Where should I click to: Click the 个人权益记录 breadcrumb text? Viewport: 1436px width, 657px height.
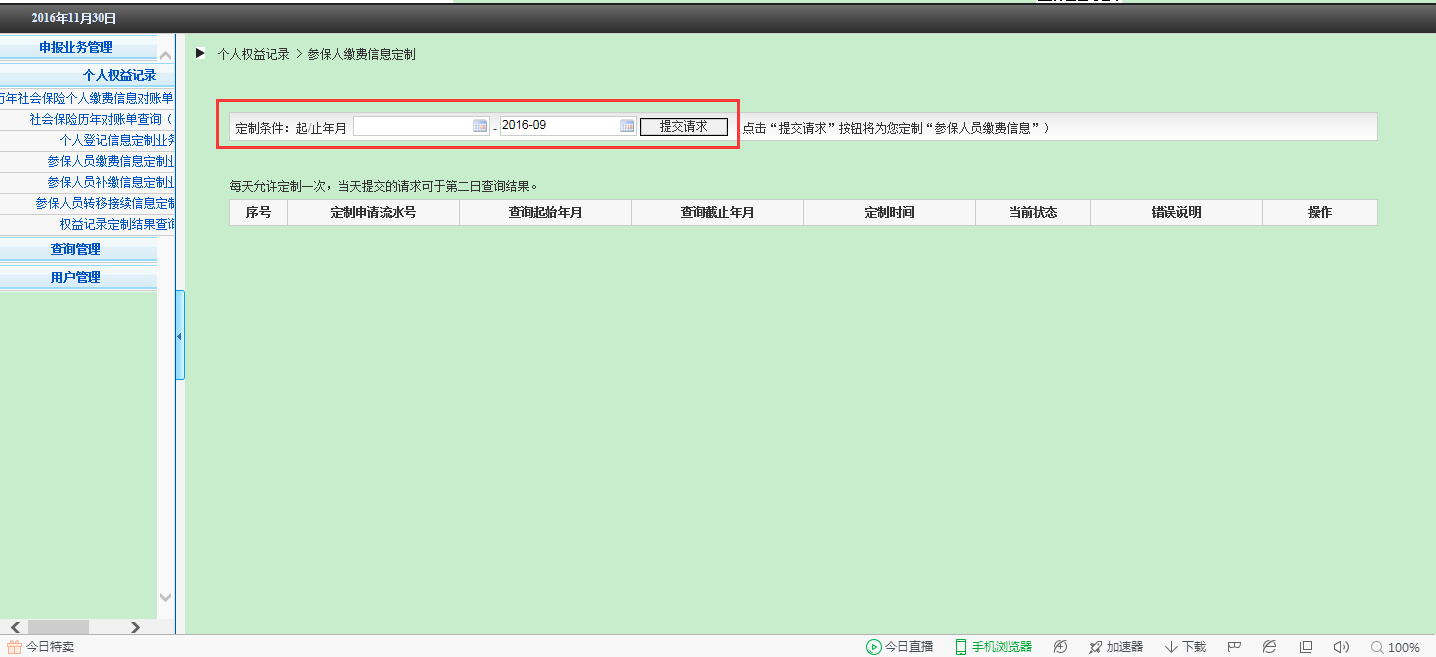tap(253, 54)
